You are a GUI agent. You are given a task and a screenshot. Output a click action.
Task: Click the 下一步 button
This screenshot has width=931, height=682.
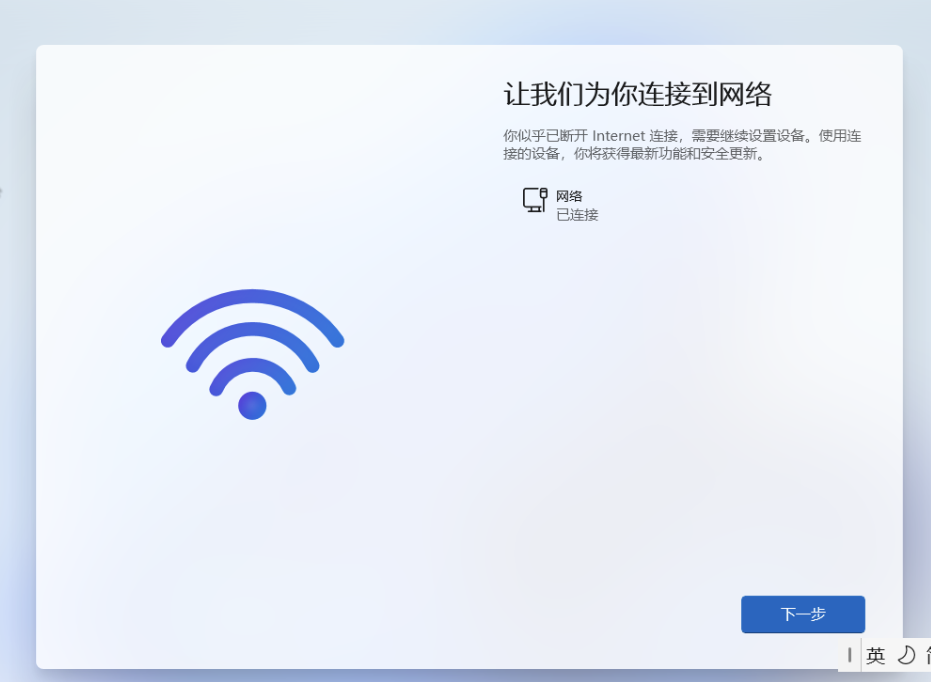803,614
